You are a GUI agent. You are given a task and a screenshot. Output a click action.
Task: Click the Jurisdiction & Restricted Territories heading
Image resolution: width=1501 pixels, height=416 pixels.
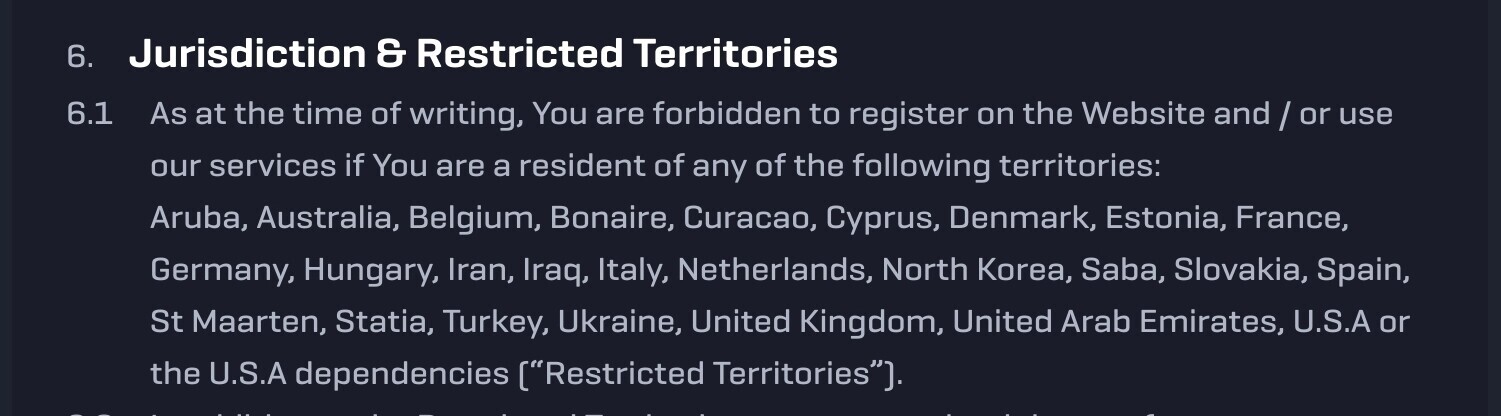(x=483, y=54)
